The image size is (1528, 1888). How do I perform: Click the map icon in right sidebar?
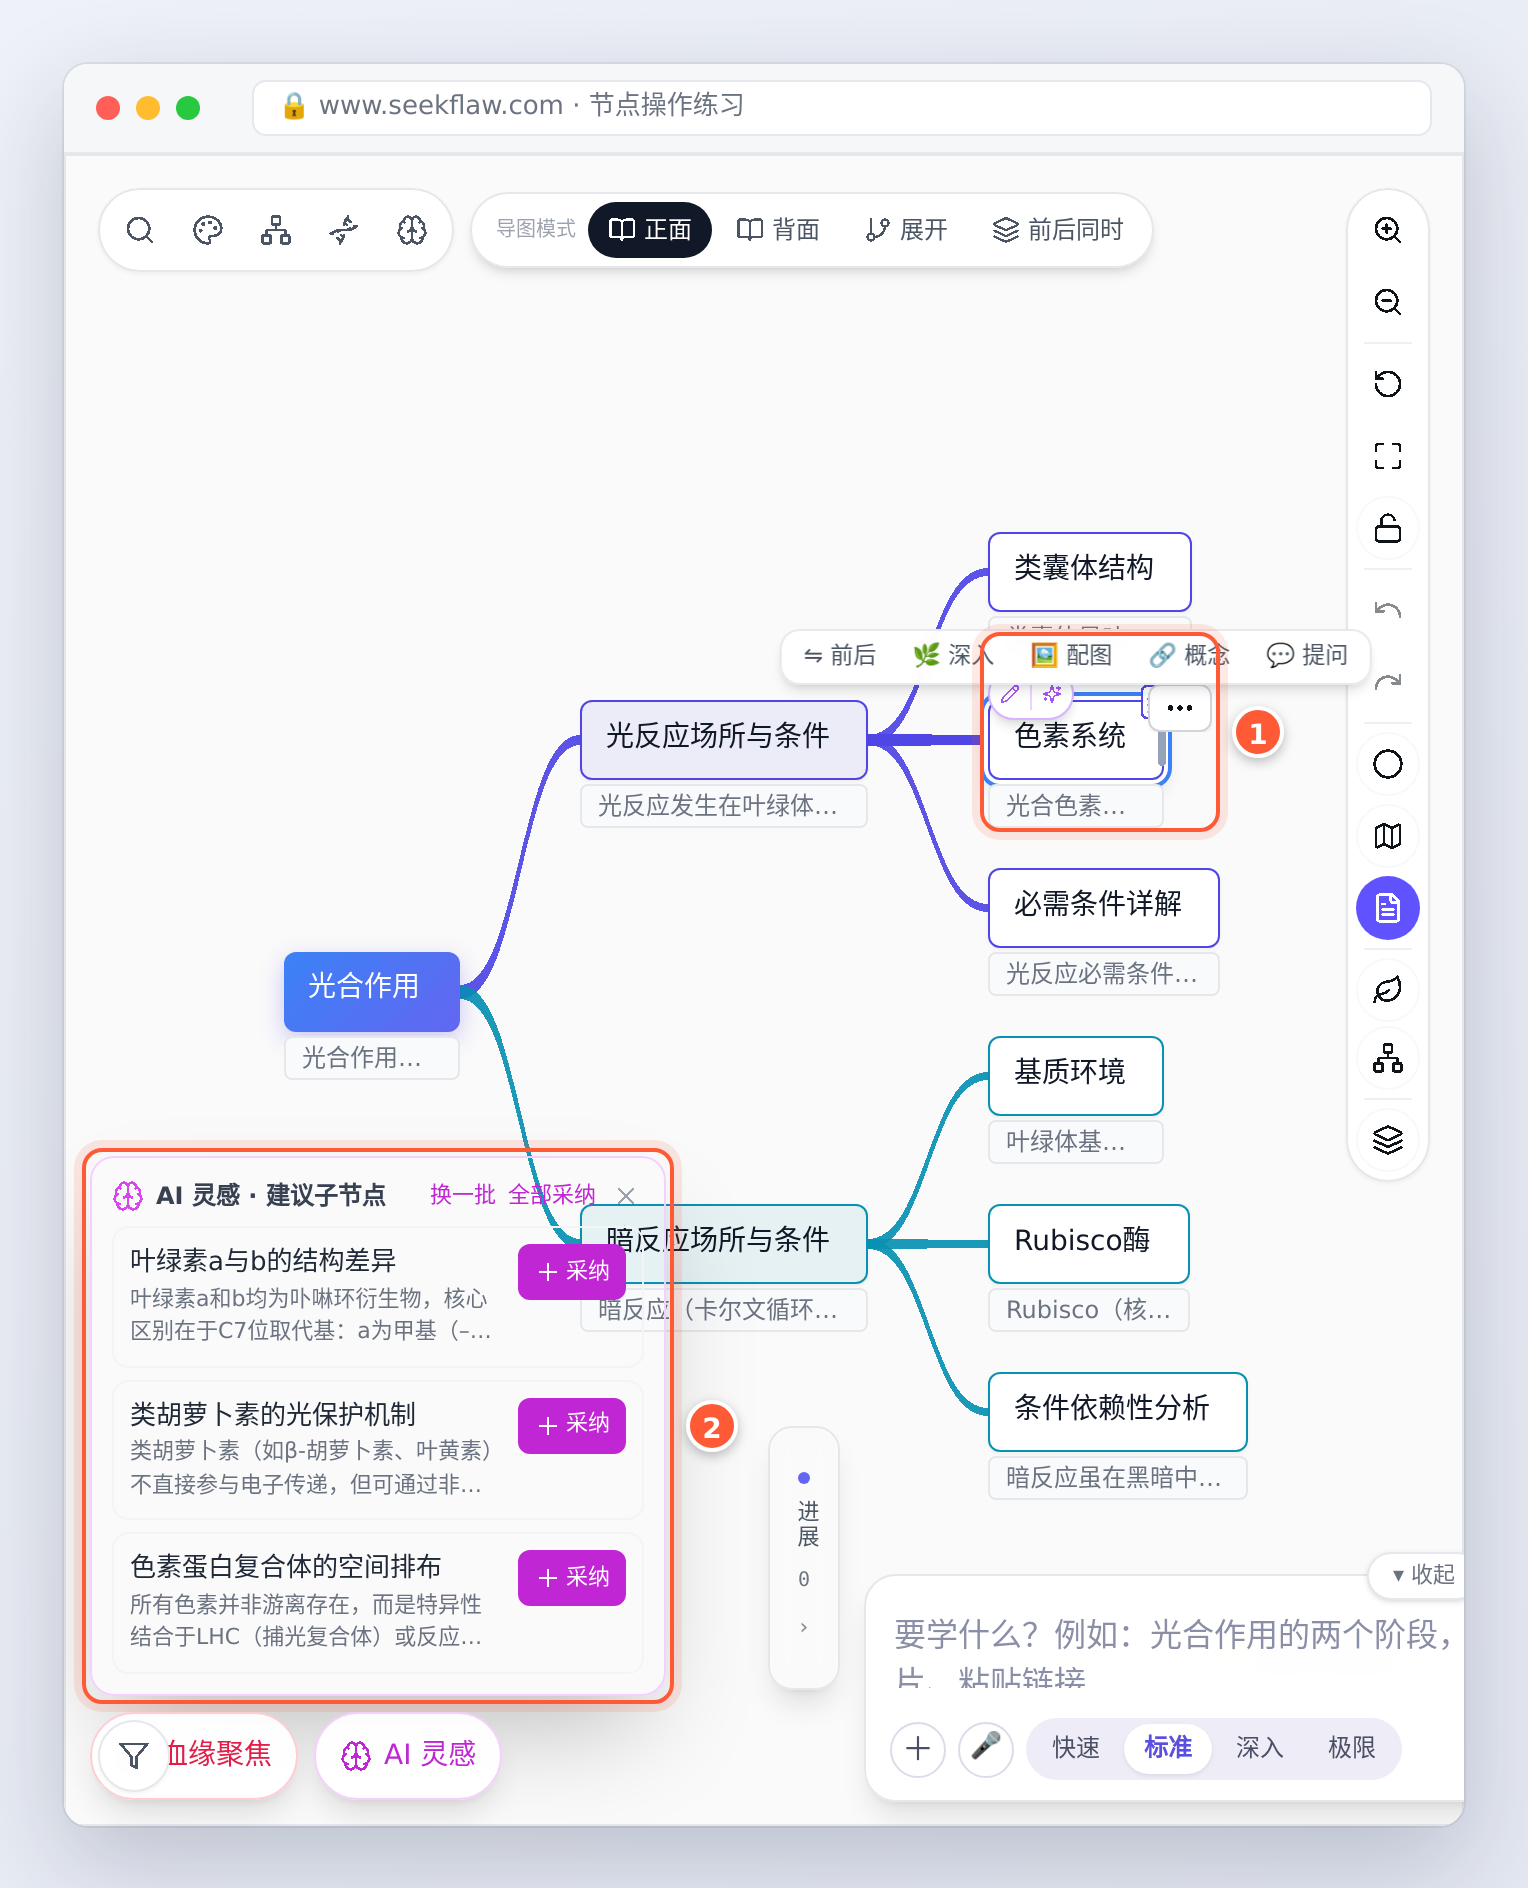tap(1388, 836)
